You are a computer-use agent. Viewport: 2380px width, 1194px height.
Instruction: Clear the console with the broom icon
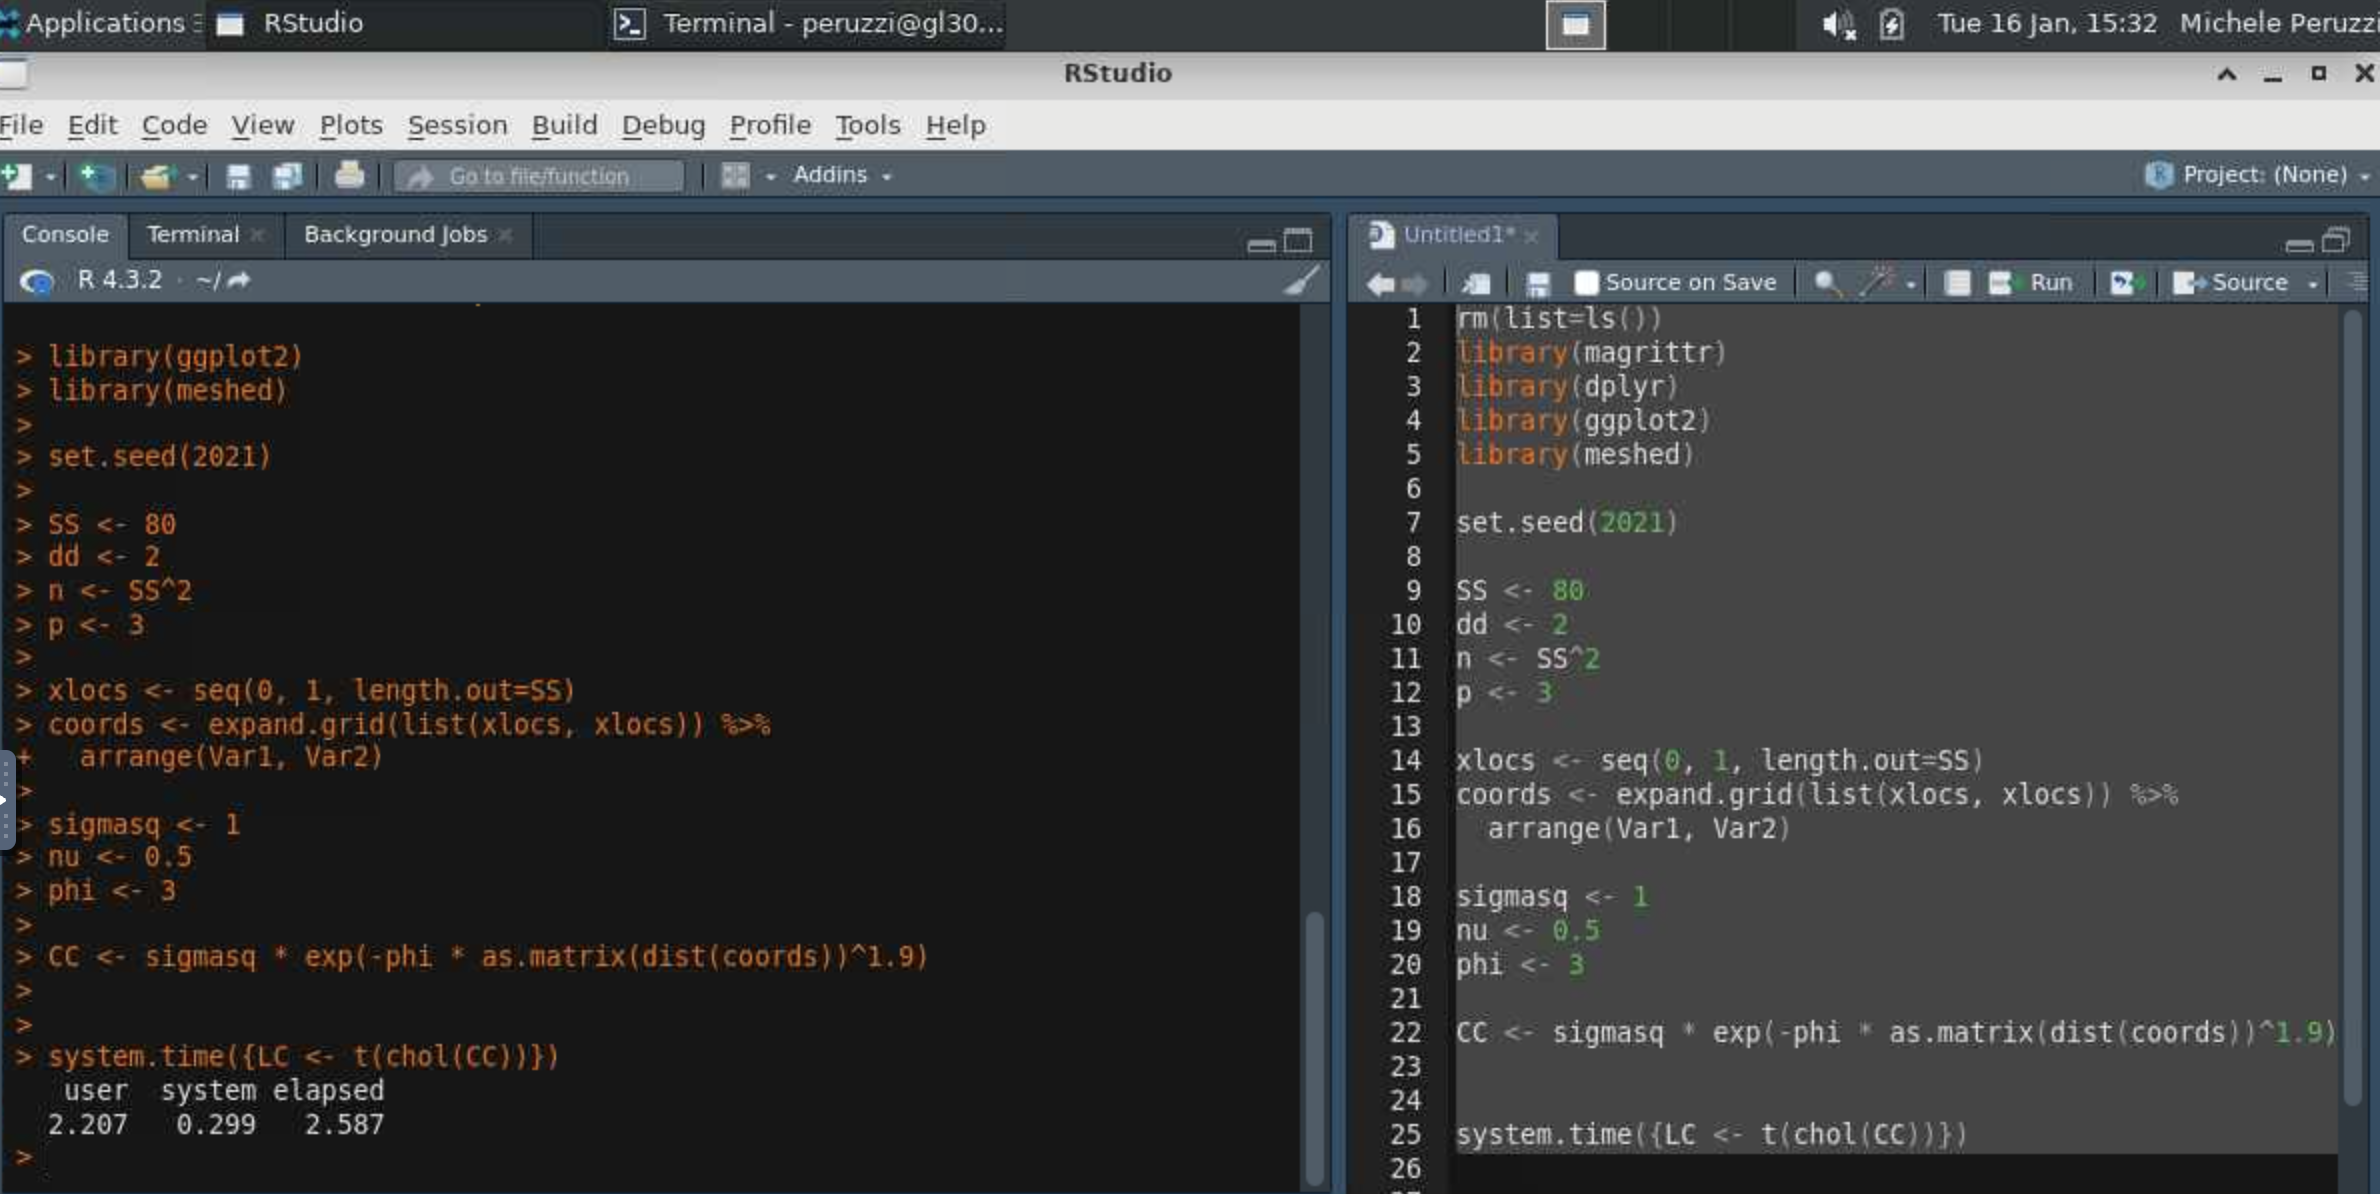coord(1301,281)
